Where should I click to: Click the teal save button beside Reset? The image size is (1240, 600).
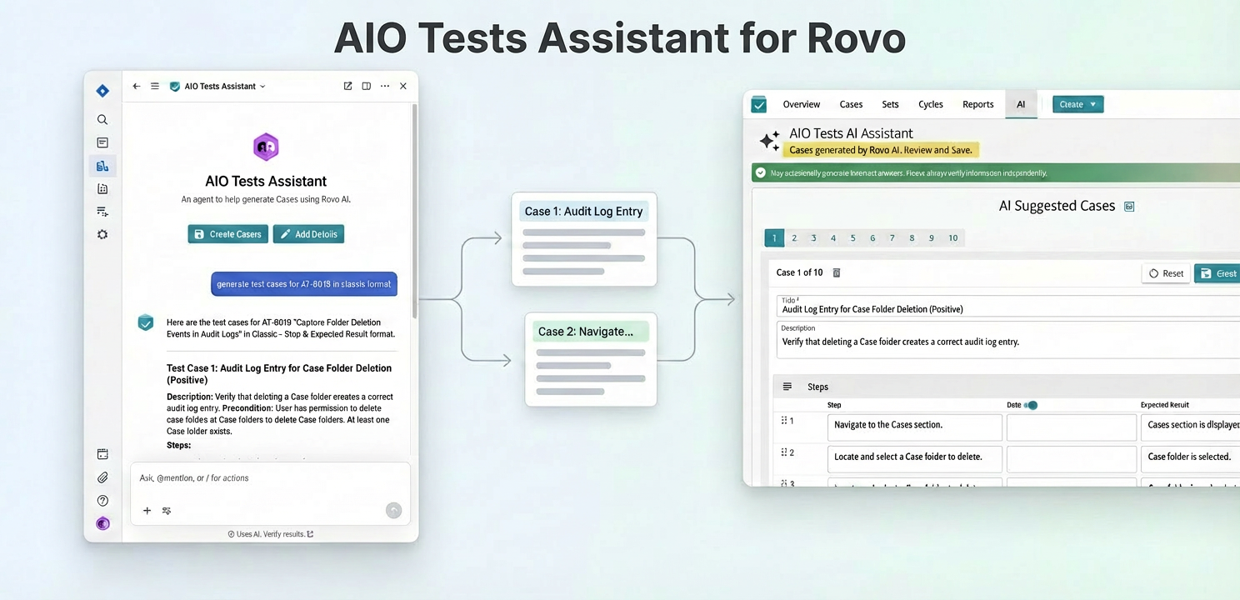1217,273
